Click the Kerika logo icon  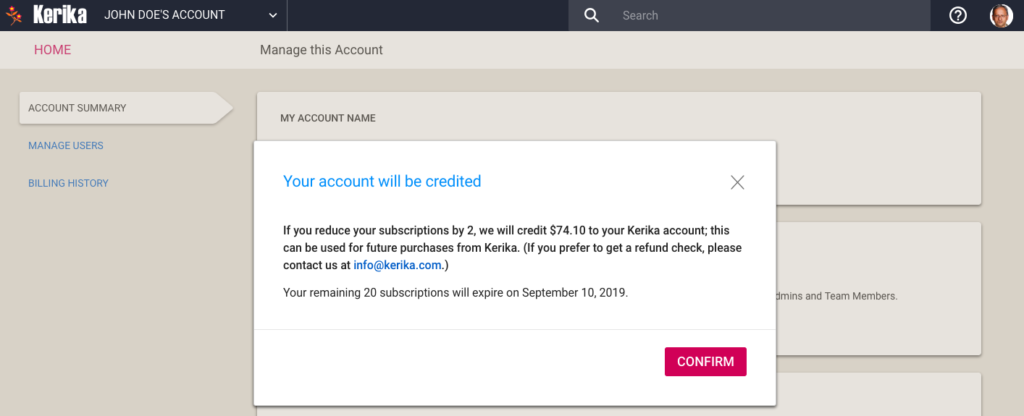14,15
